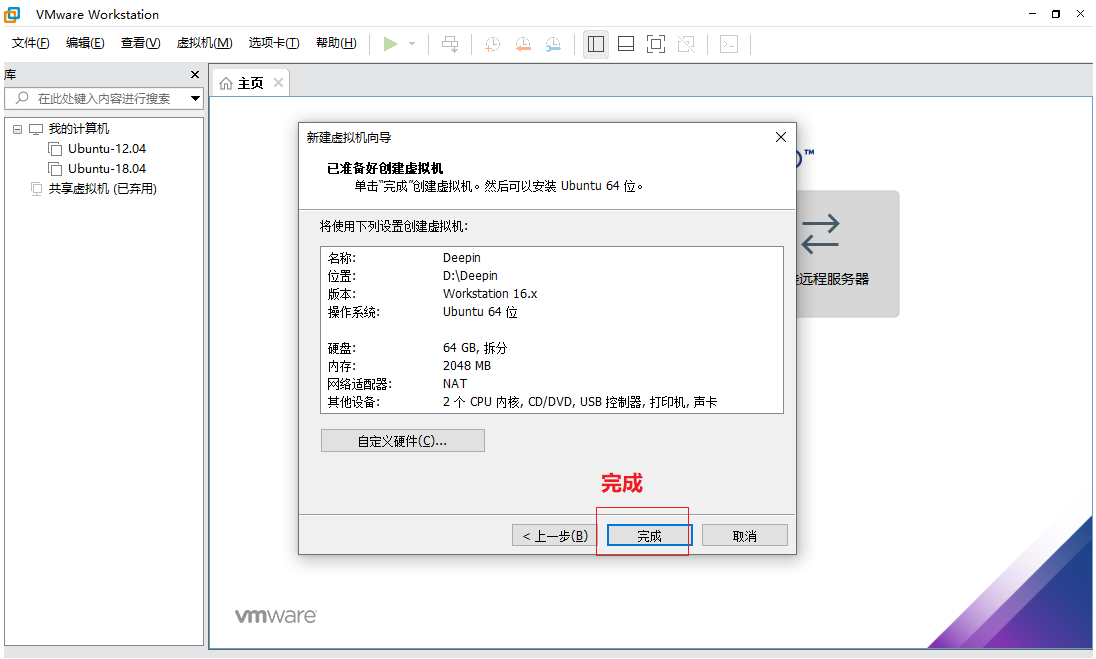Maximize the VMware Workstation window

click(1055, 14)
